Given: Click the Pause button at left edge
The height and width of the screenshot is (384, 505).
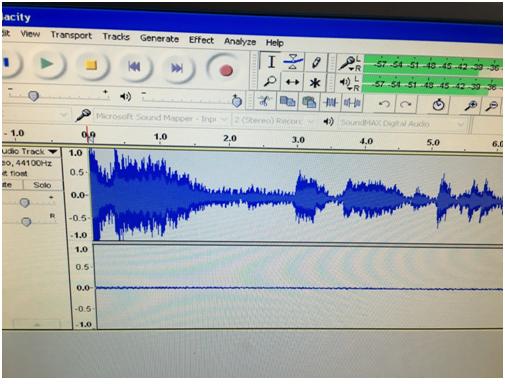Looking at the screenshot, I should (8, 63).
